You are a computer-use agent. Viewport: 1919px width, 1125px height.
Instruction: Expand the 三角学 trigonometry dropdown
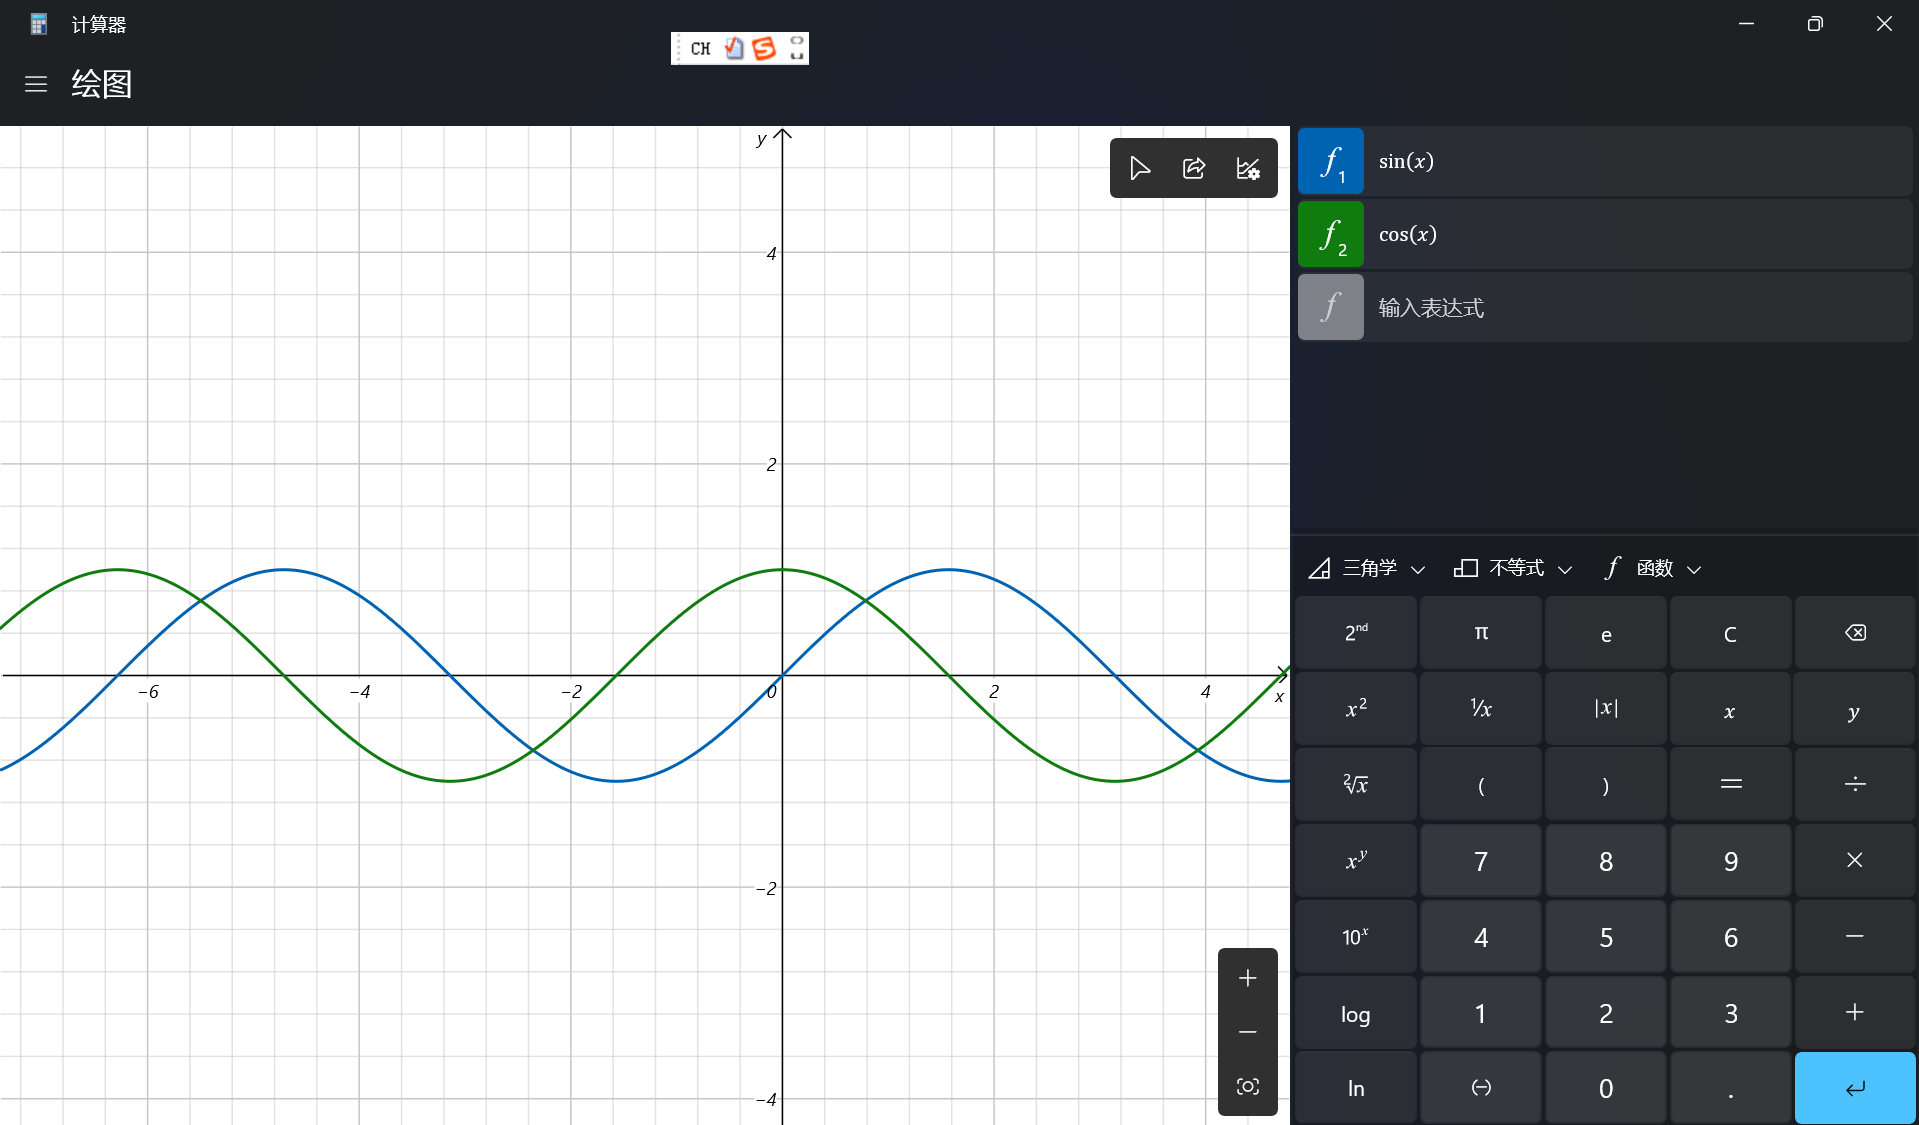(1367, 568)
